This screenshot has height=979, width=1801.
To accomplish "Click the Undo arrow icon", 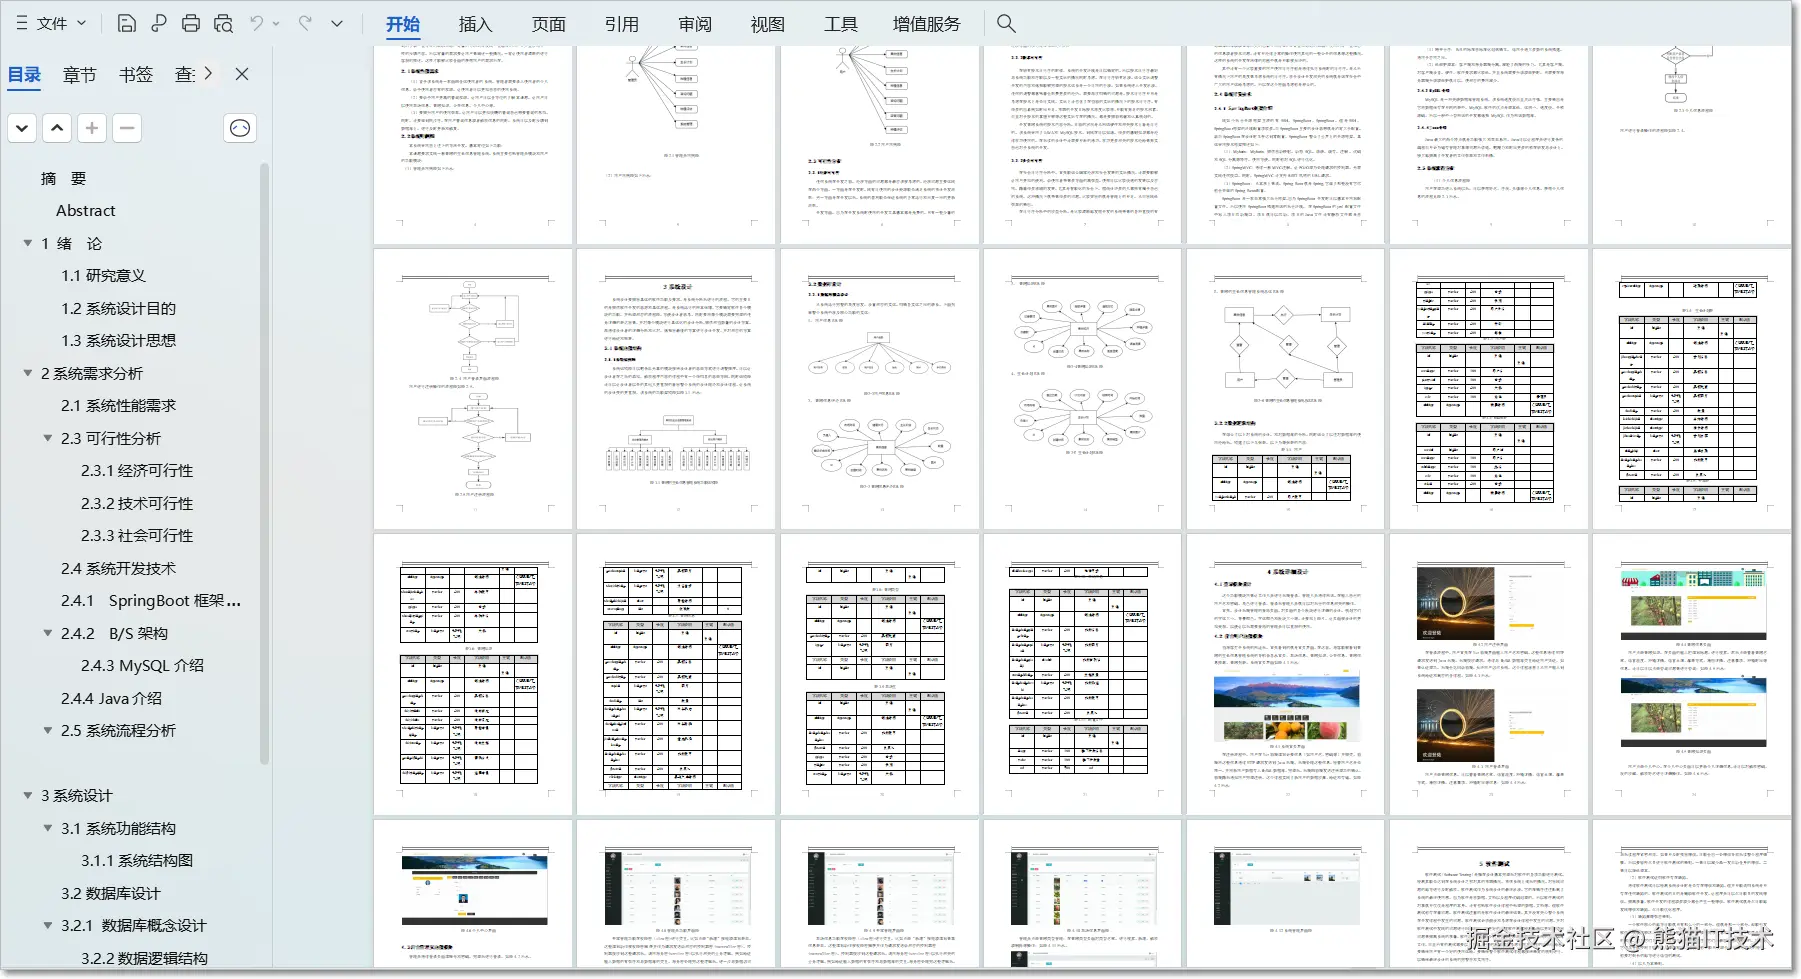I will click(256, 23).
